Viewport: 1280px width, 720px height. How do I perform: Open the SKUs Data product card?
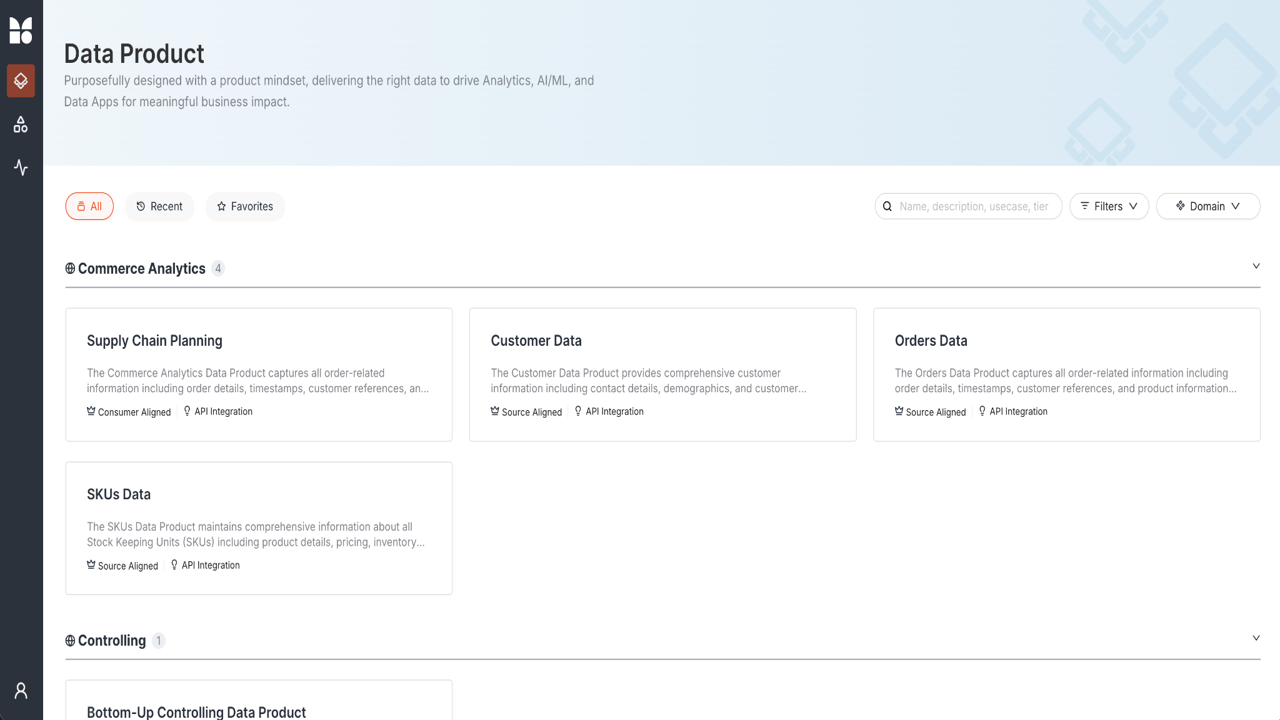point(258,528)
